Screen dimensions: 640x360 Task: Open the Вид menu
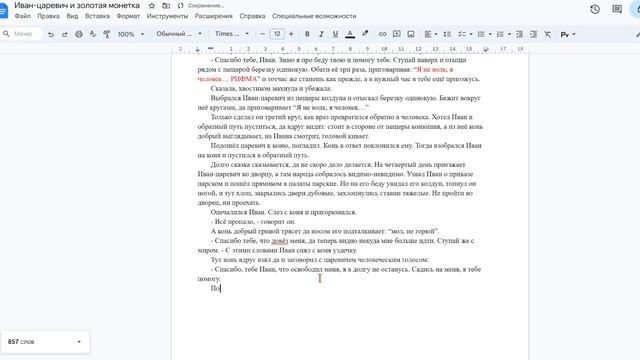(72, 16)
